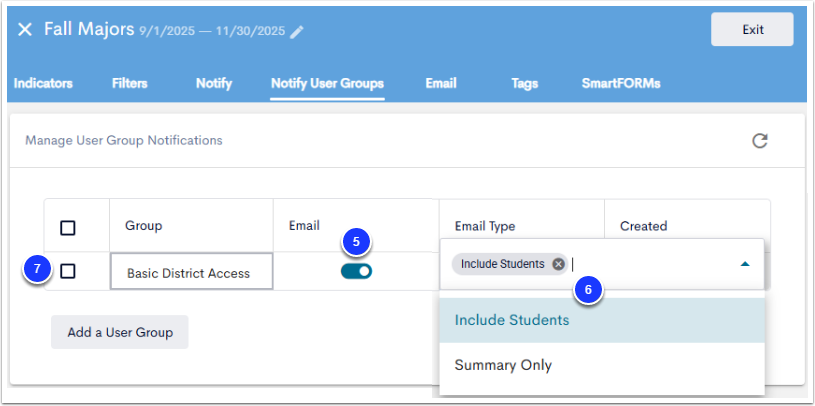
Task: Go to the Notify tab
Action: point(214,83)
